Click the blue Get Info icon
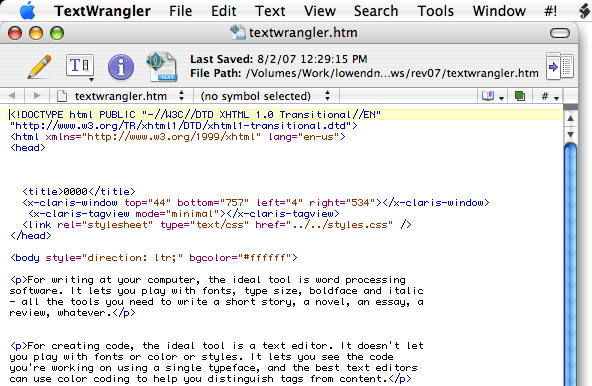592x386 pixels. (x=121, y=67)
